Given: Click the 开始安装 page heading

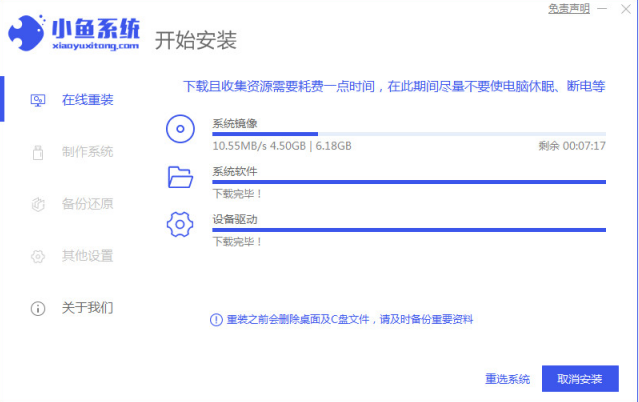Looking at the screenshot, I should [x=196, y=41].
